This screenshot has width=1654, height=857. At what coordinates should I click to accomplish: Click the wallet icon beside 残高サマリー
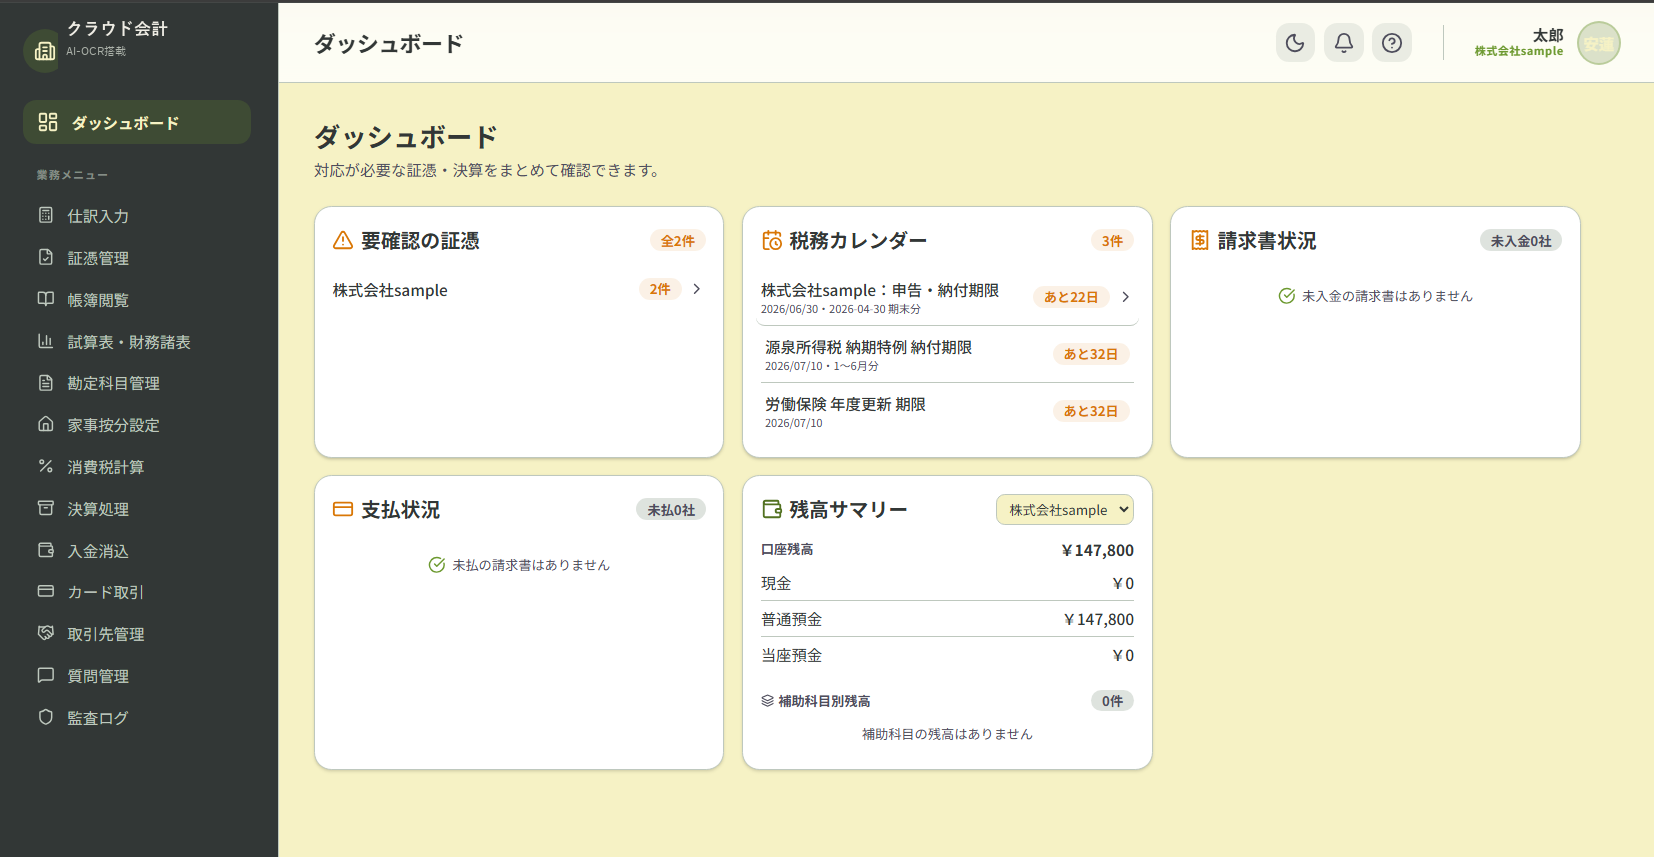tap(772, 509)
